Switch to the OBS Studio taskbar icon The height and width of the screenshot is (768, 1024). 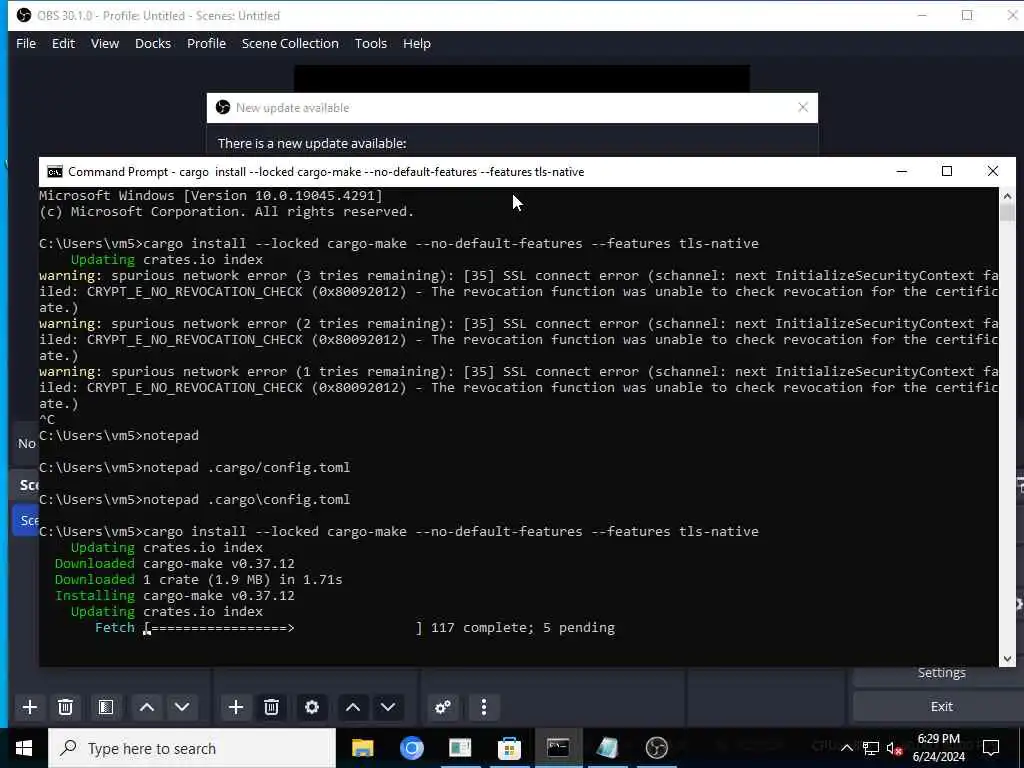(656, 748)
